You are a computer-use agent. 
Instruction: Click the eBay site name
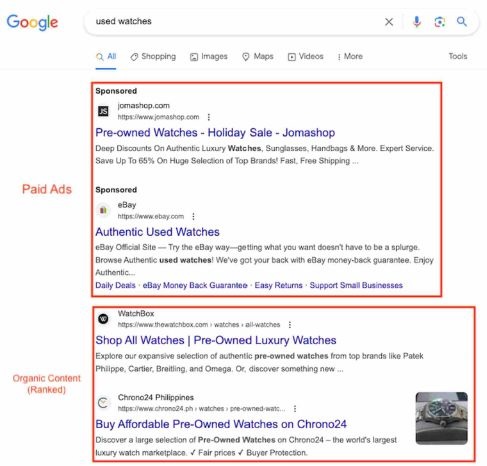point(127,205)
